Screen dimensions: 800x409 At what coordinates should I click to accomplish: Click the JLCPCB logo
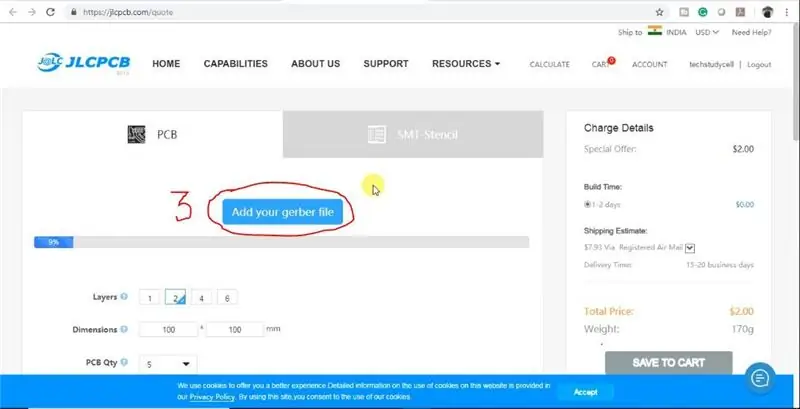[x=83, y=63]
